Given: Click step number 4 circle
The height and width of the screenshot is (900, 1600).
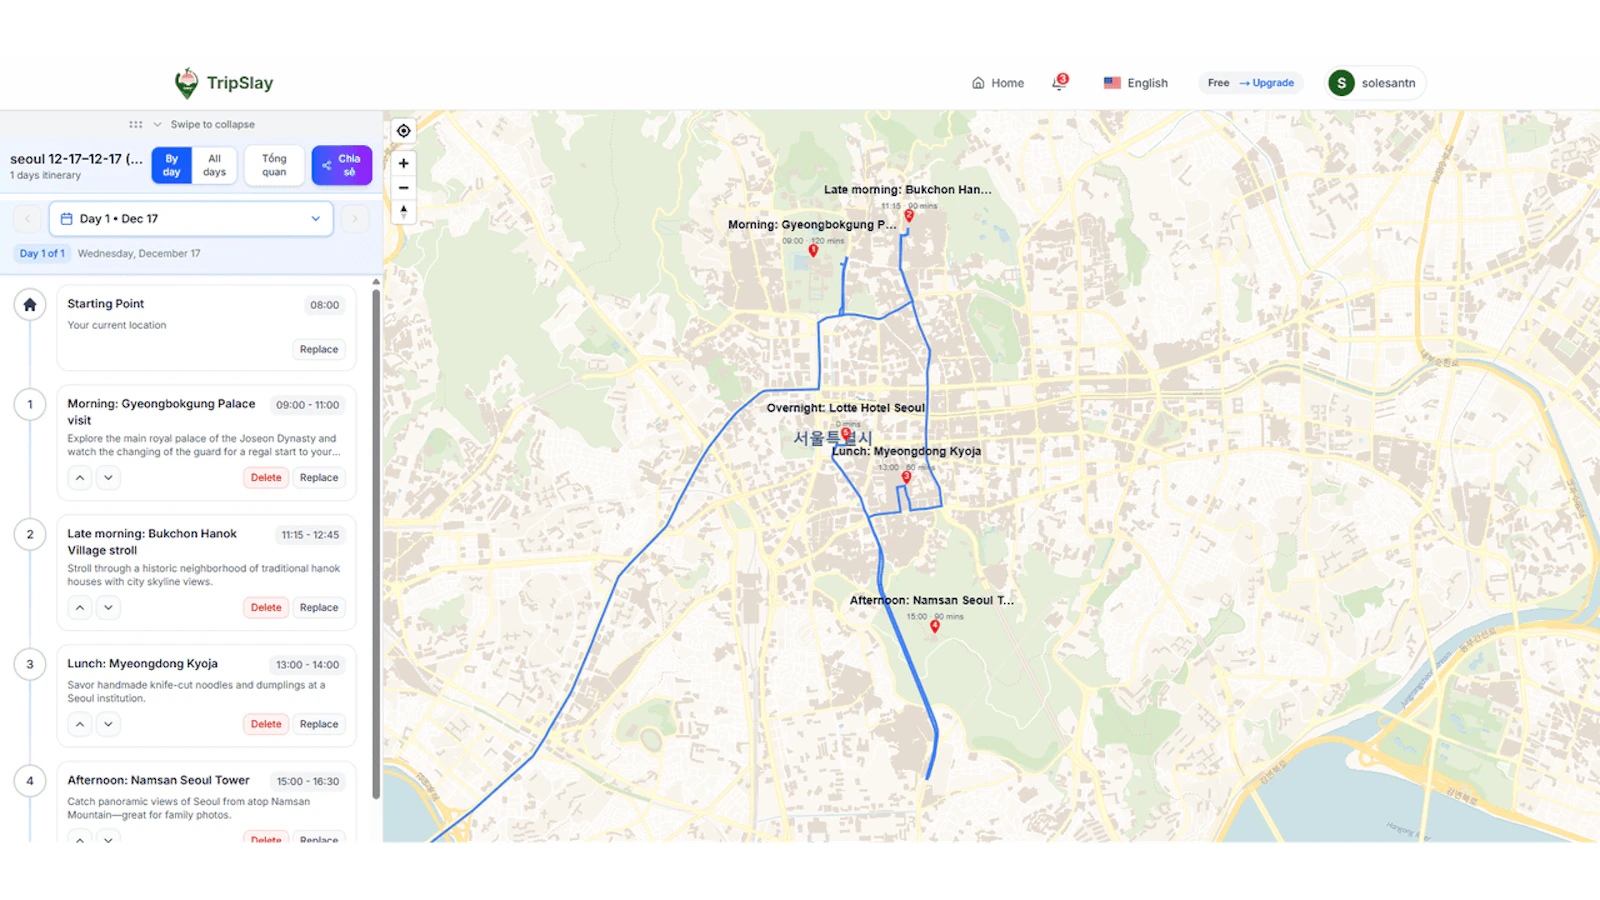Looking at the screenshot, I should coord(30,782).
